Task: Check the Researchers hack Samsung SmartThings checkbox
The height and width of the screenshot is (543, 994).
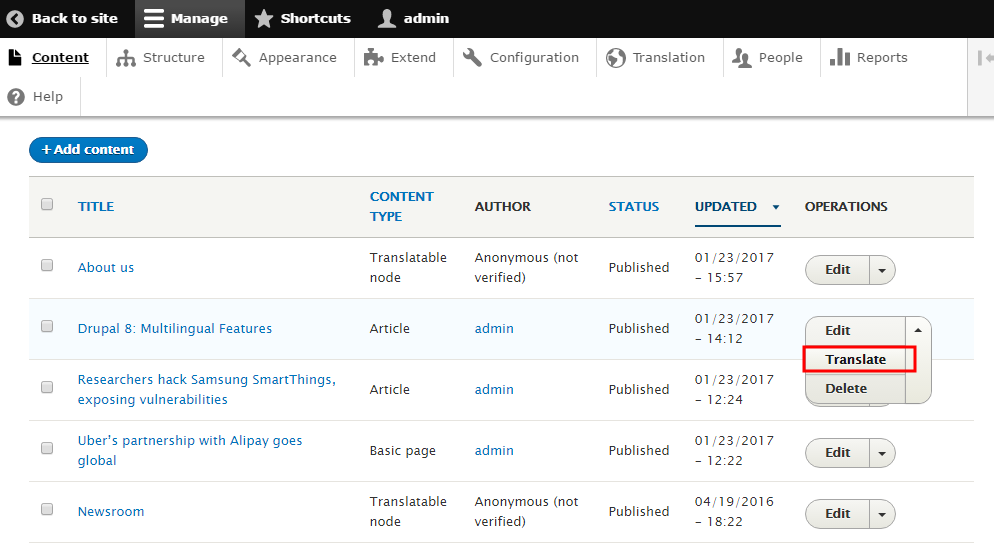Action: point(47,387)
